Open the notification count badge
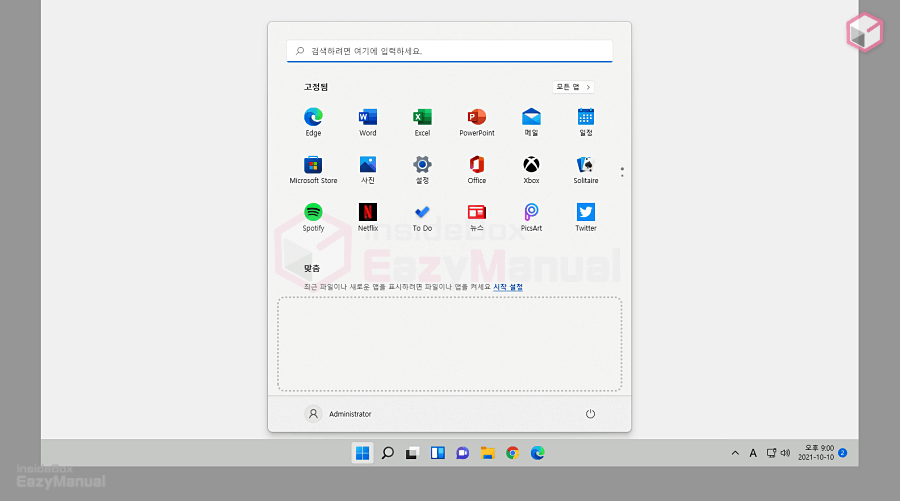 pos(843,453)
